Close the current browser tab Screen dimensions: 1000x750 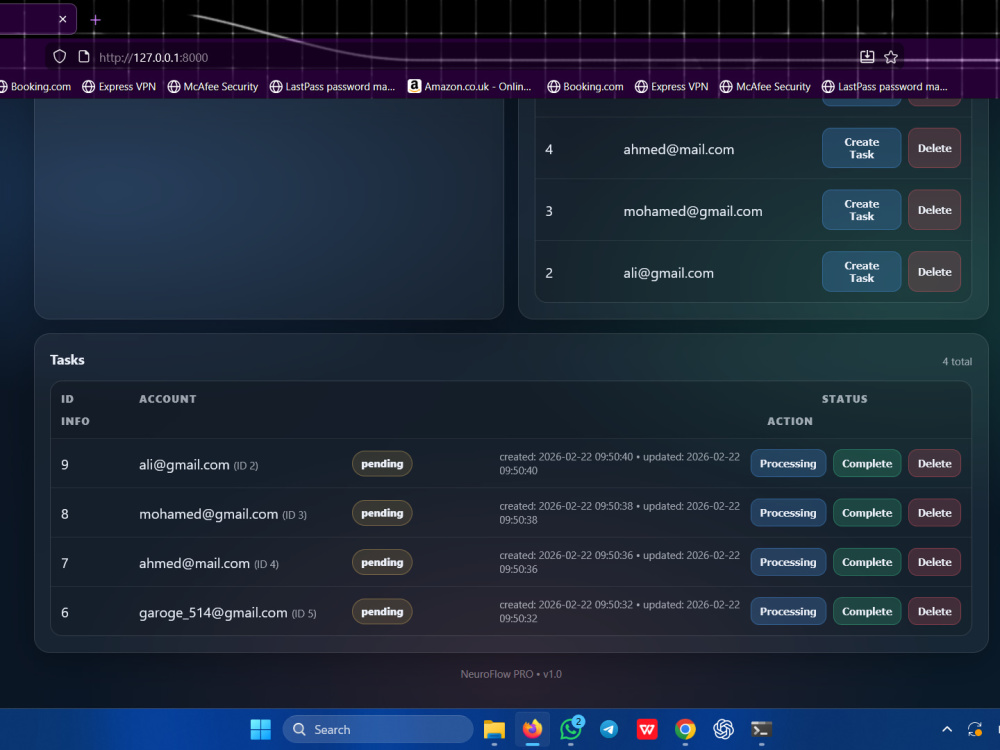[x=62, y=19]
